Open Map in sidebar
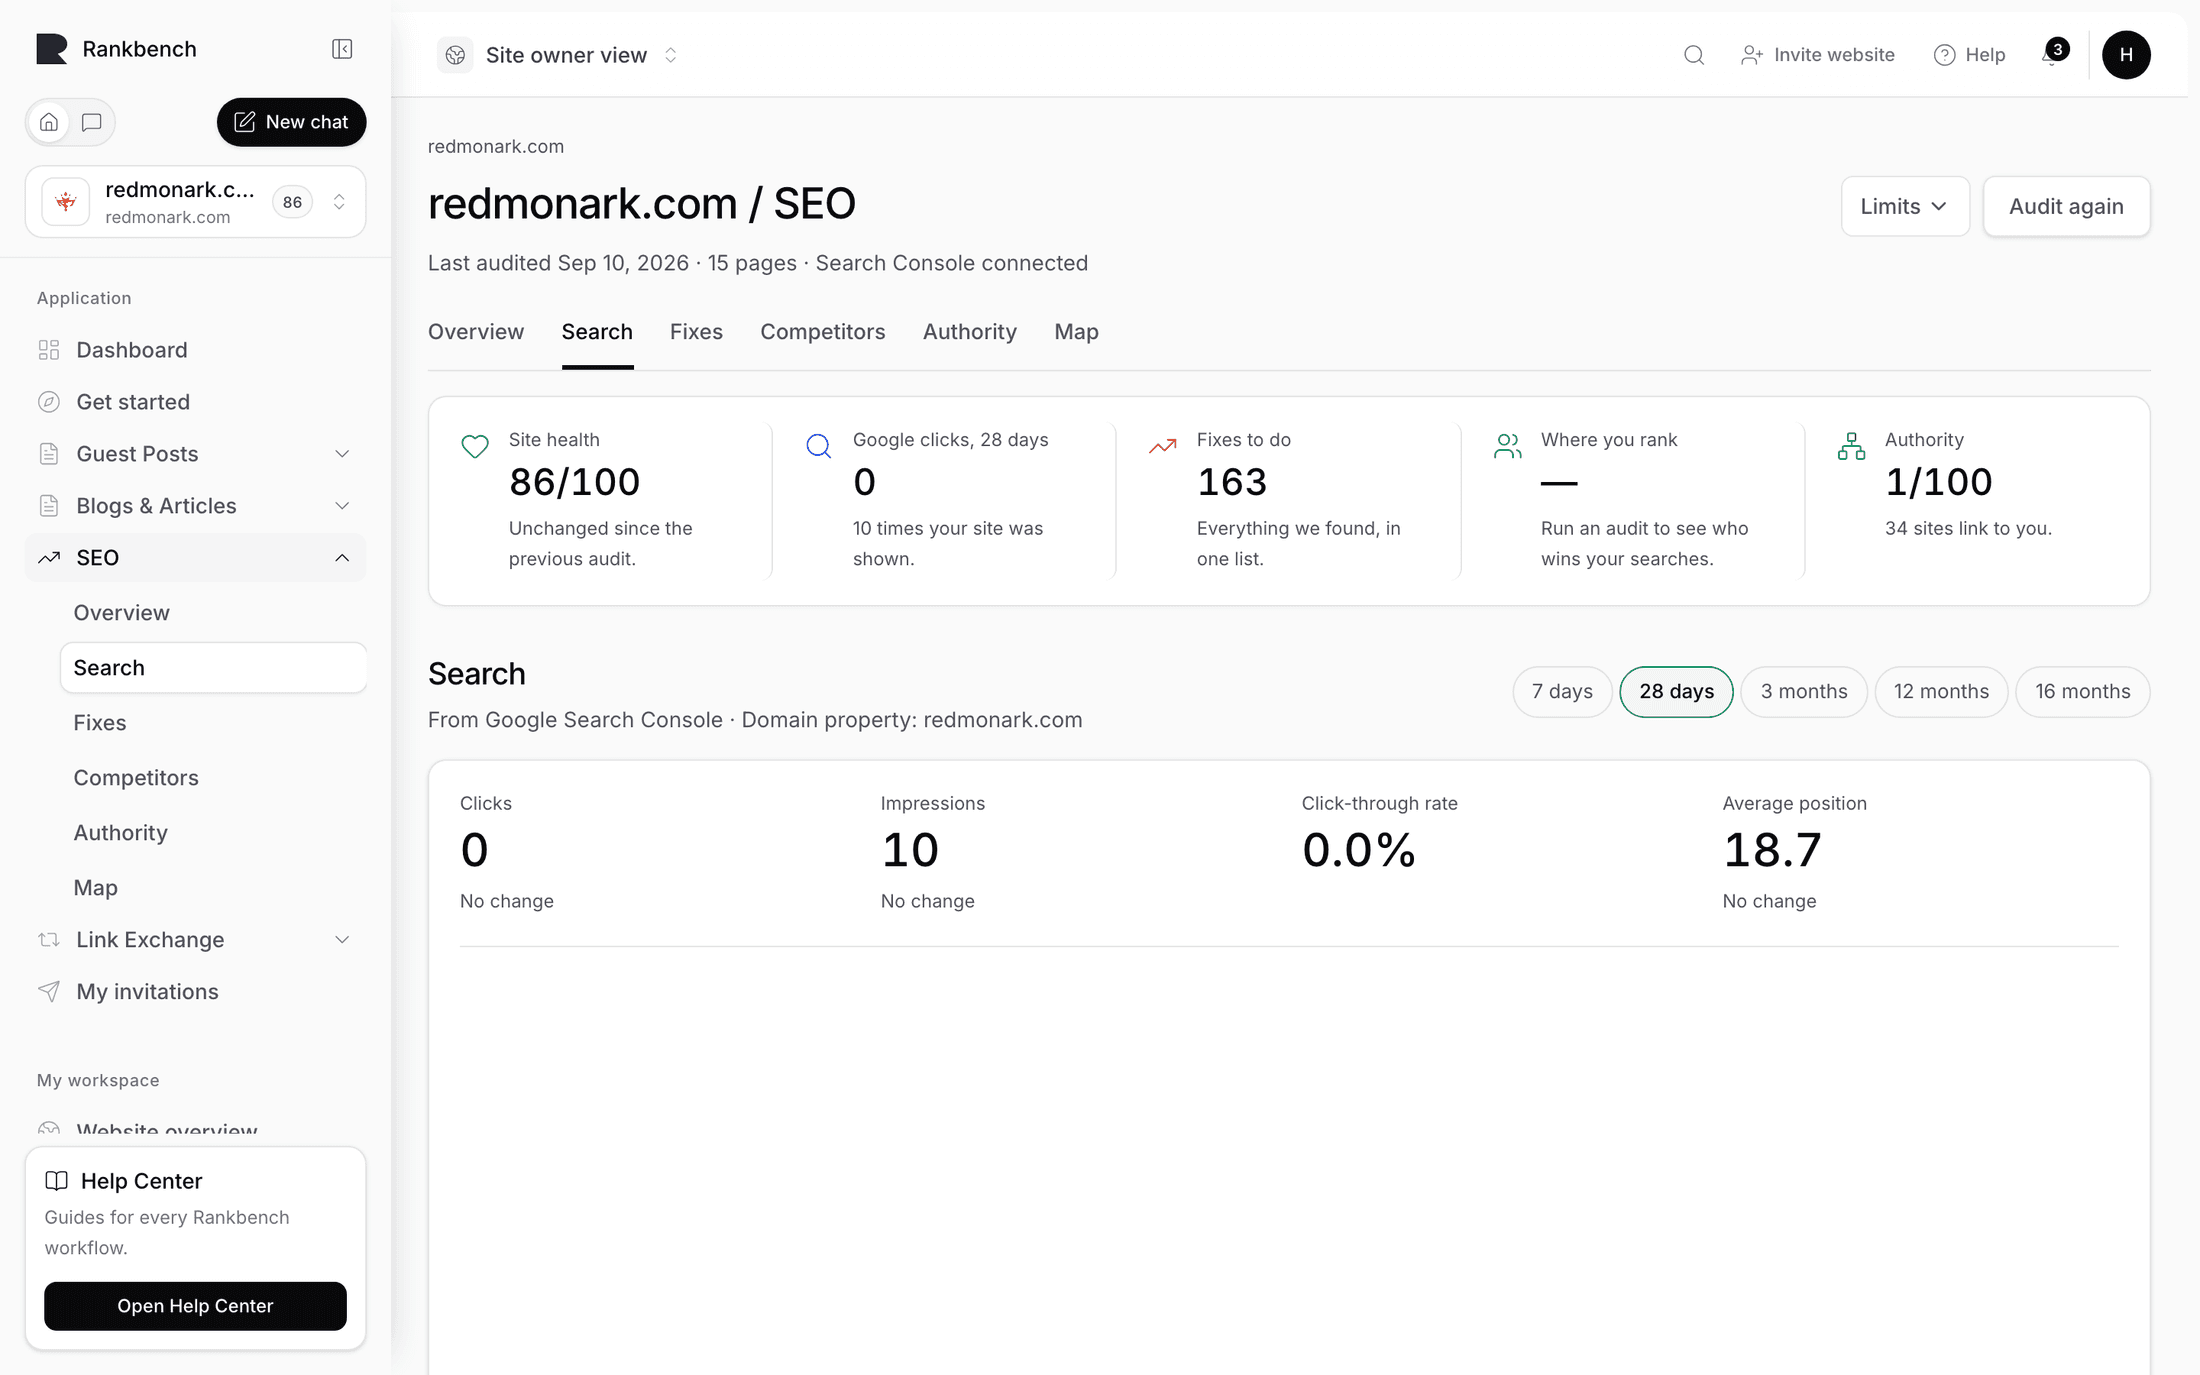The width and height of the screenshot is (2200, 1375). click(x=213, y=888)
